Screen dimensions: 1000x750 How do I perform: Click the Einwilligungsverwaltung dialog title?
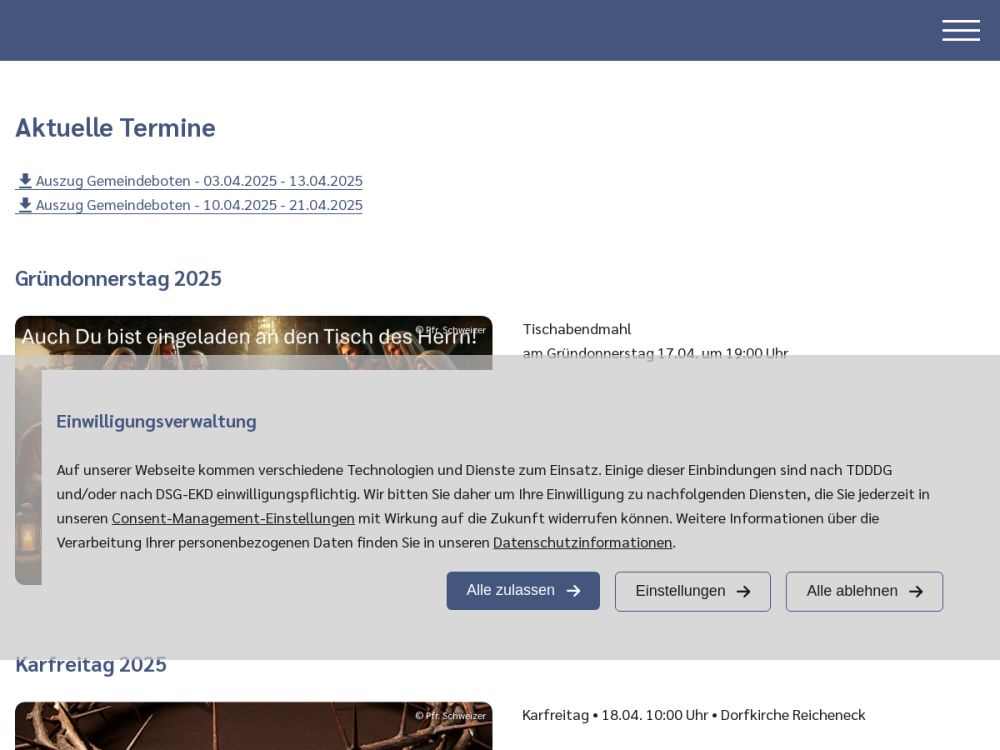click(156, 421)
